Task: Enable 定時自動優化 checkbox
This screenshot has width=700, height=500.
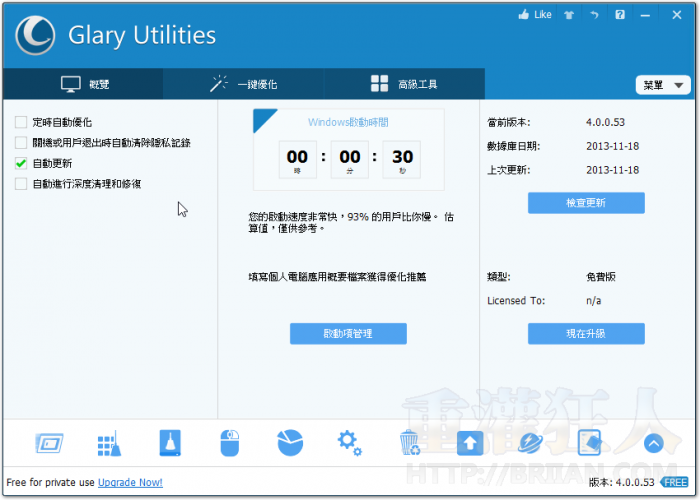Action: coord(21,122)
